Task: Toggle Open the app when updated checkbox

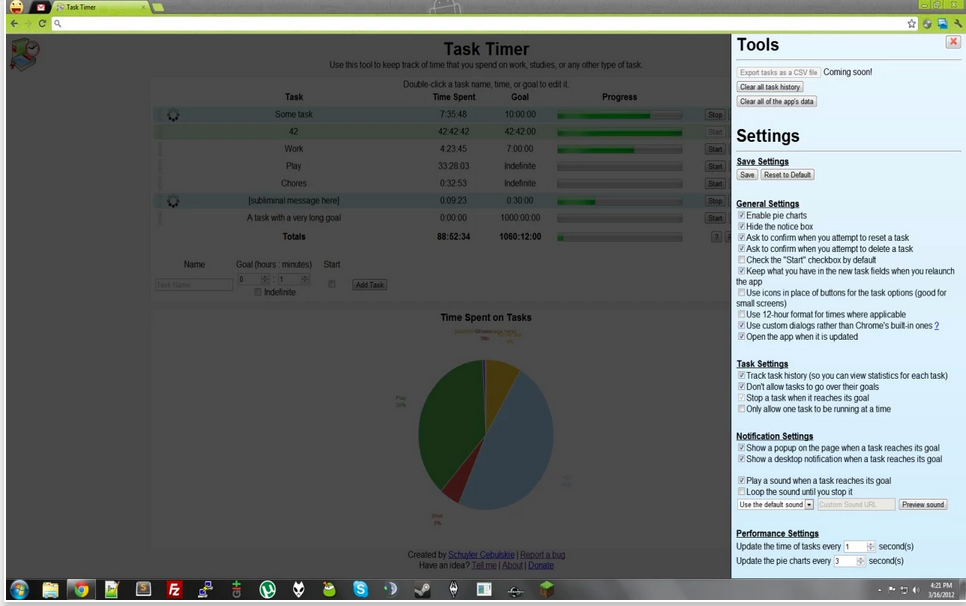Action: 742,336
